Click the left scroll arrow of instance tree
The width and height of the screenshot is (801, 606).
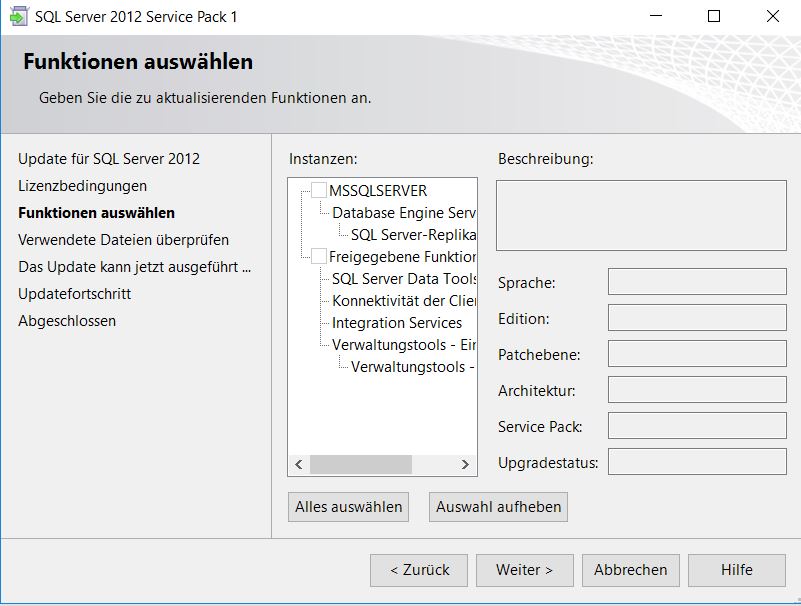coord(299,464)
